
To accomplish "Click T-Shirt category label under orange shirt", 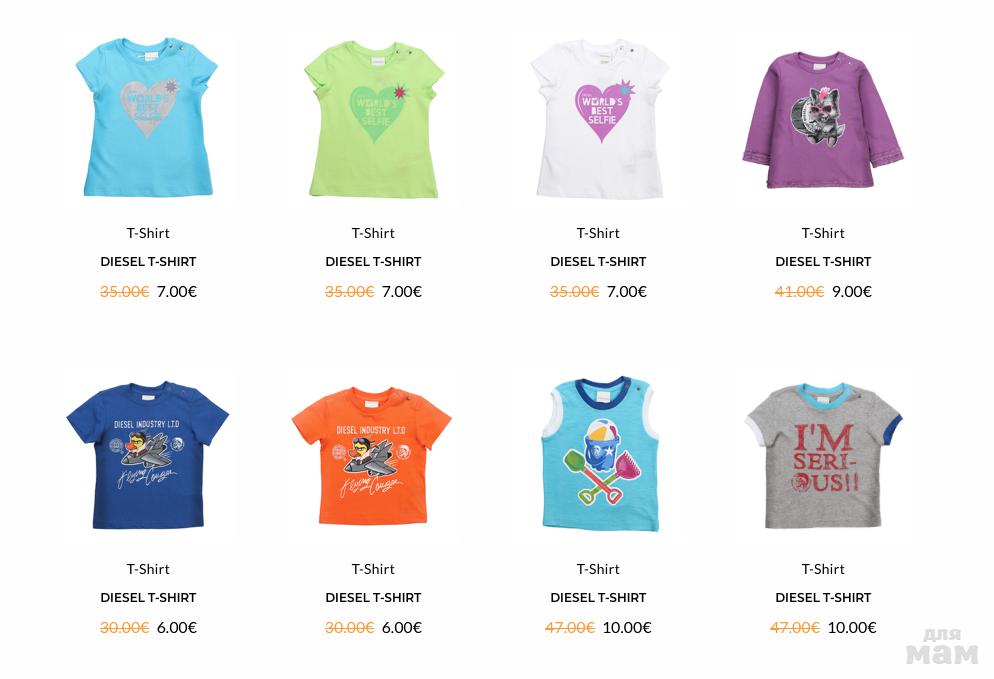I will pyautogui.click(x=373, y=569).
